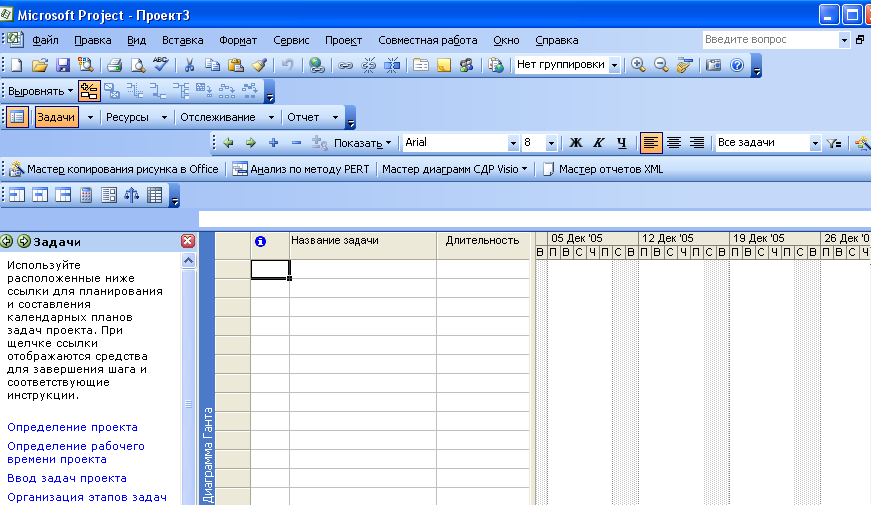871x505 pixels.
Task: Open the Файл menu
Action: point(45,40)
